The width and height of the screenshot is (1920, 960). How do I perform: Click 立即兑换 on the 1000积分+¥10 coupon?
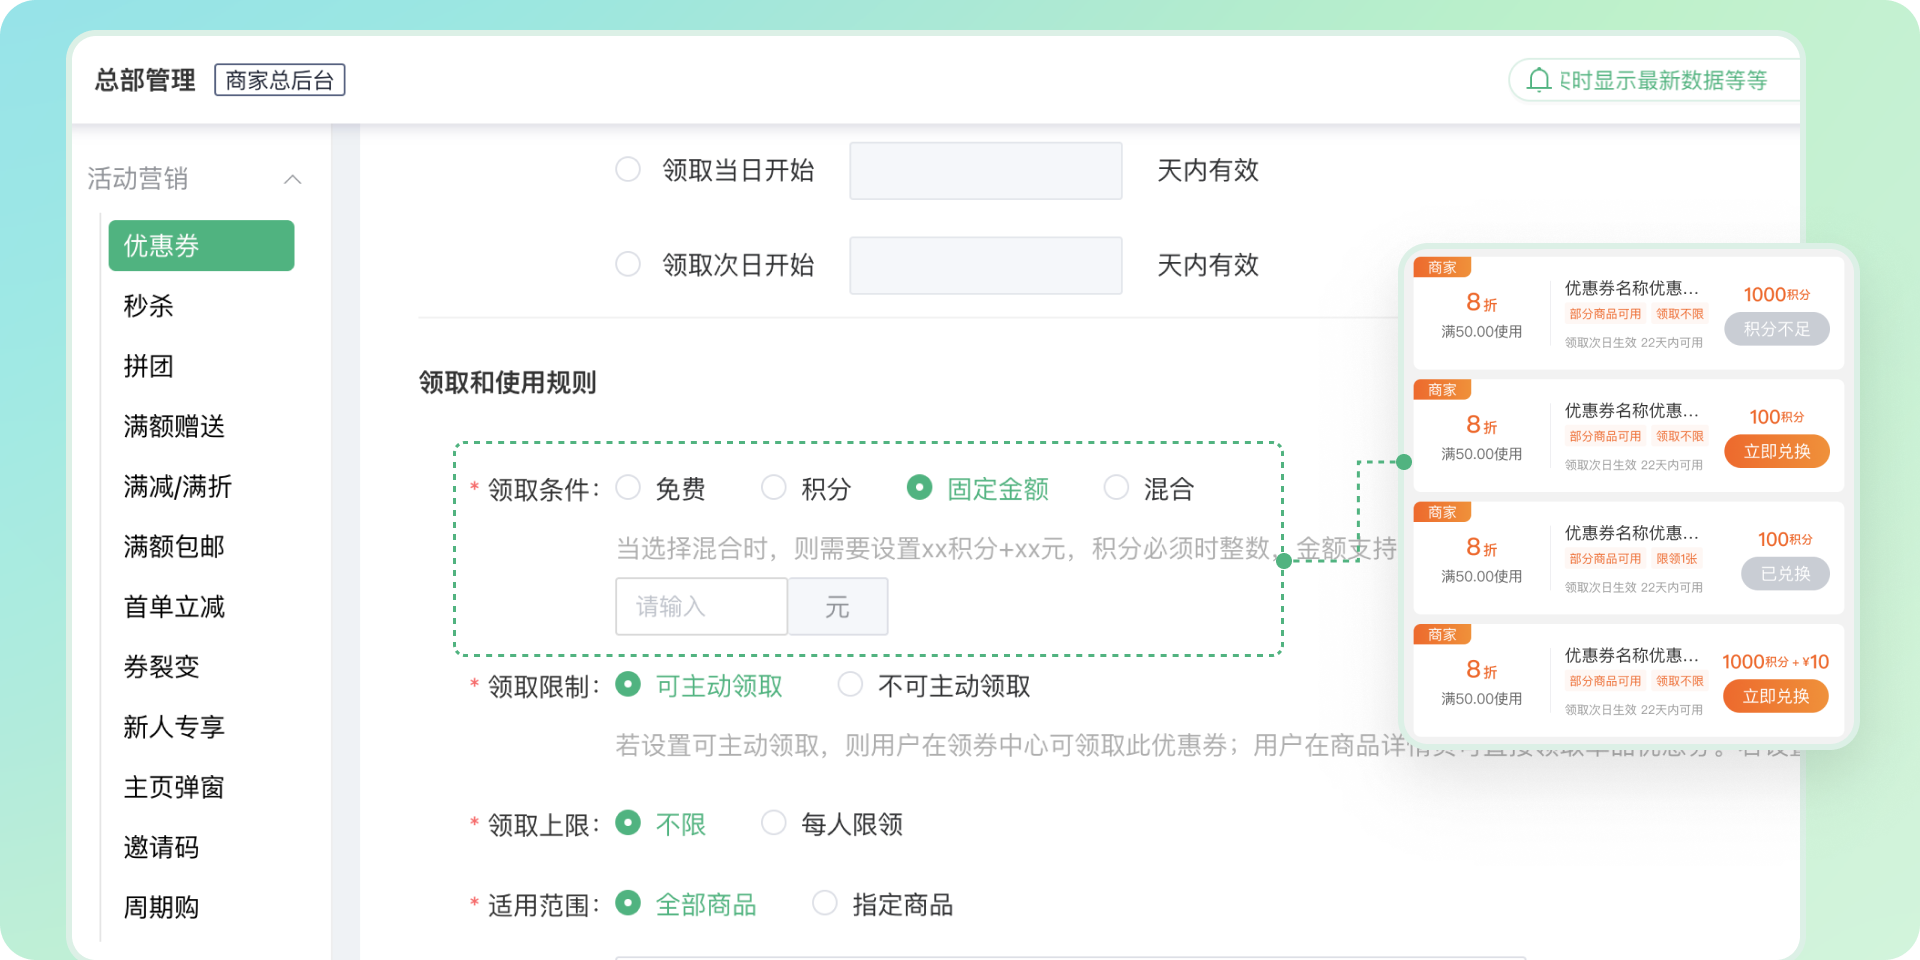point(1776,697)
